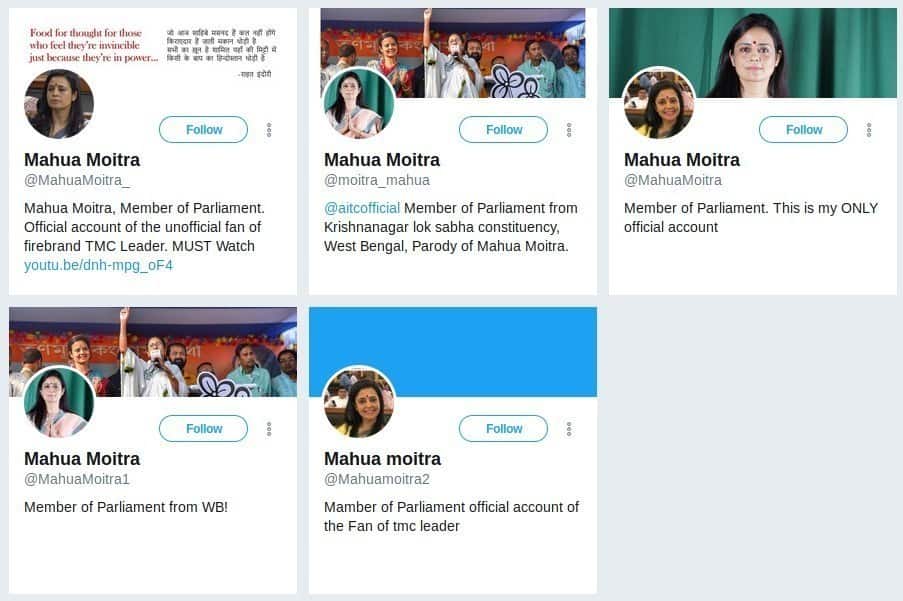Open profile picture of @MahuaMoitra
903x601 pixels.
tap(659, 104)
